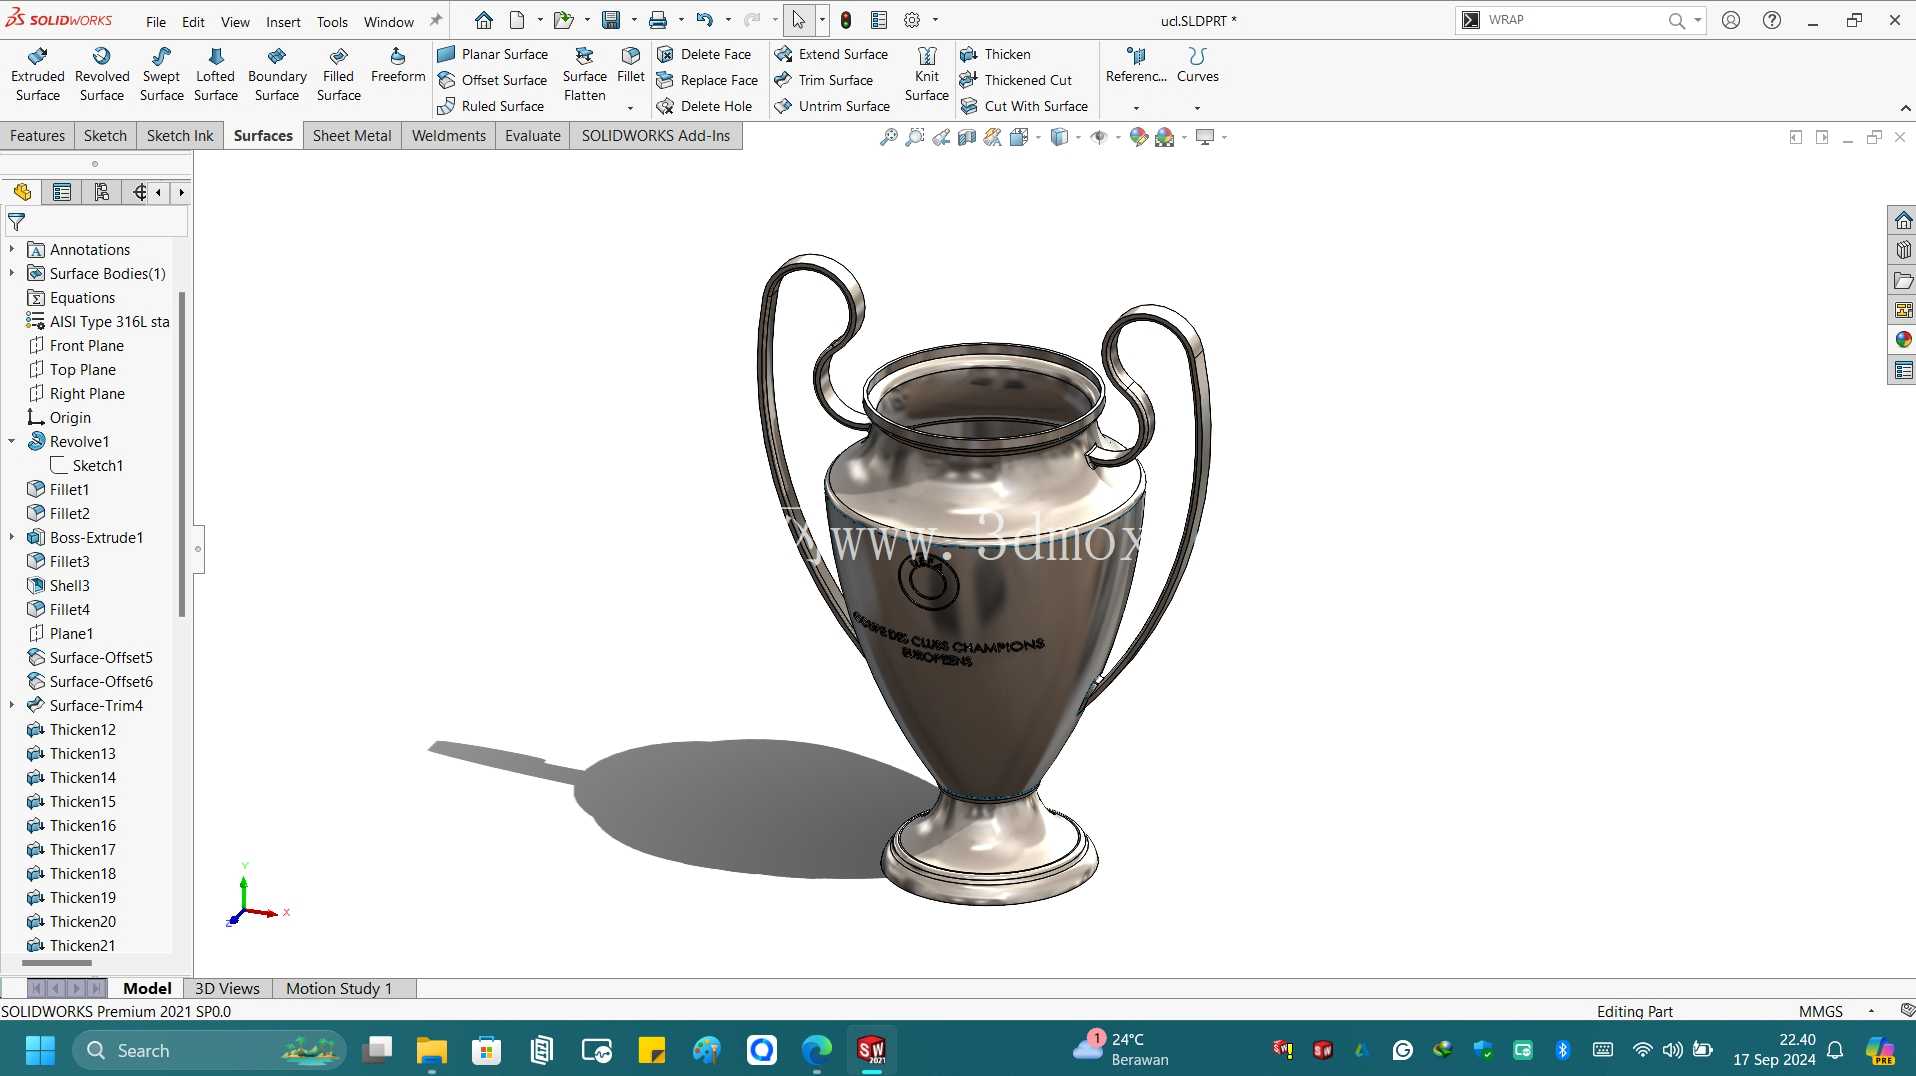Click the taskbar Search box

click(210, 1050)
